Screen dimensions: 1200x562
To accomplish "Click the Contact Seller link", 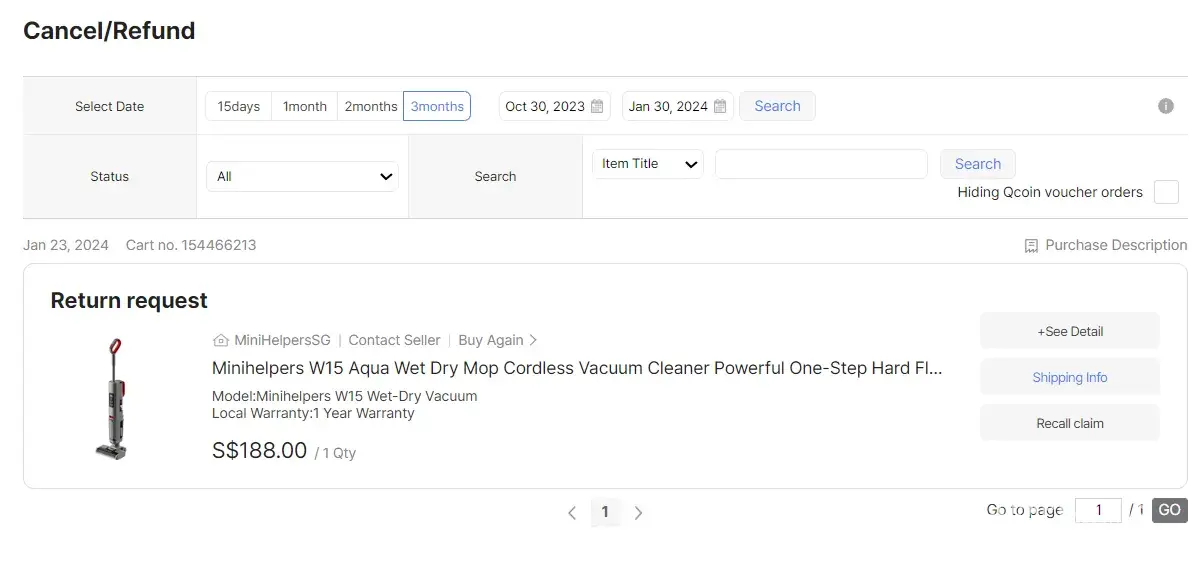I will pos(394,340).
